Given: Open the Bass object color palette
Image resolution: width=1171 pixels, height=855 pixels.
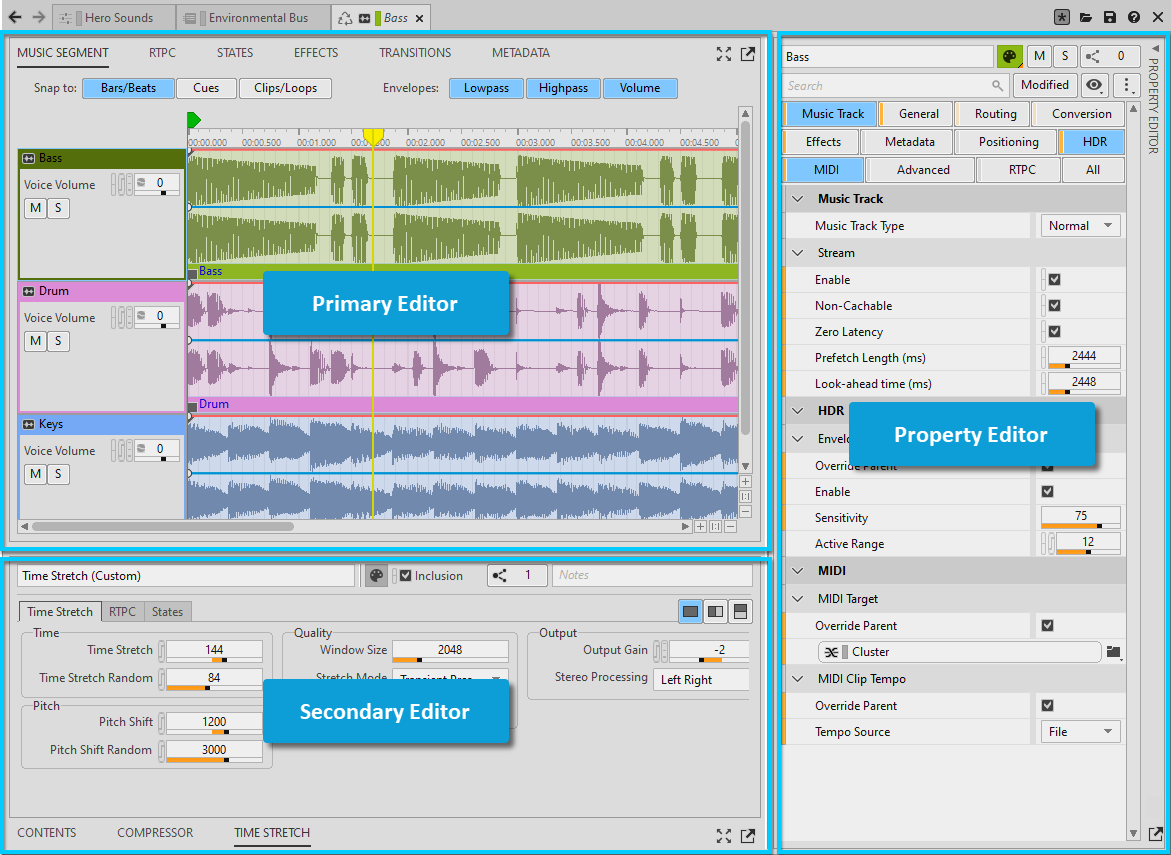Looking at the screenshot, I should tap(1008, 57).
